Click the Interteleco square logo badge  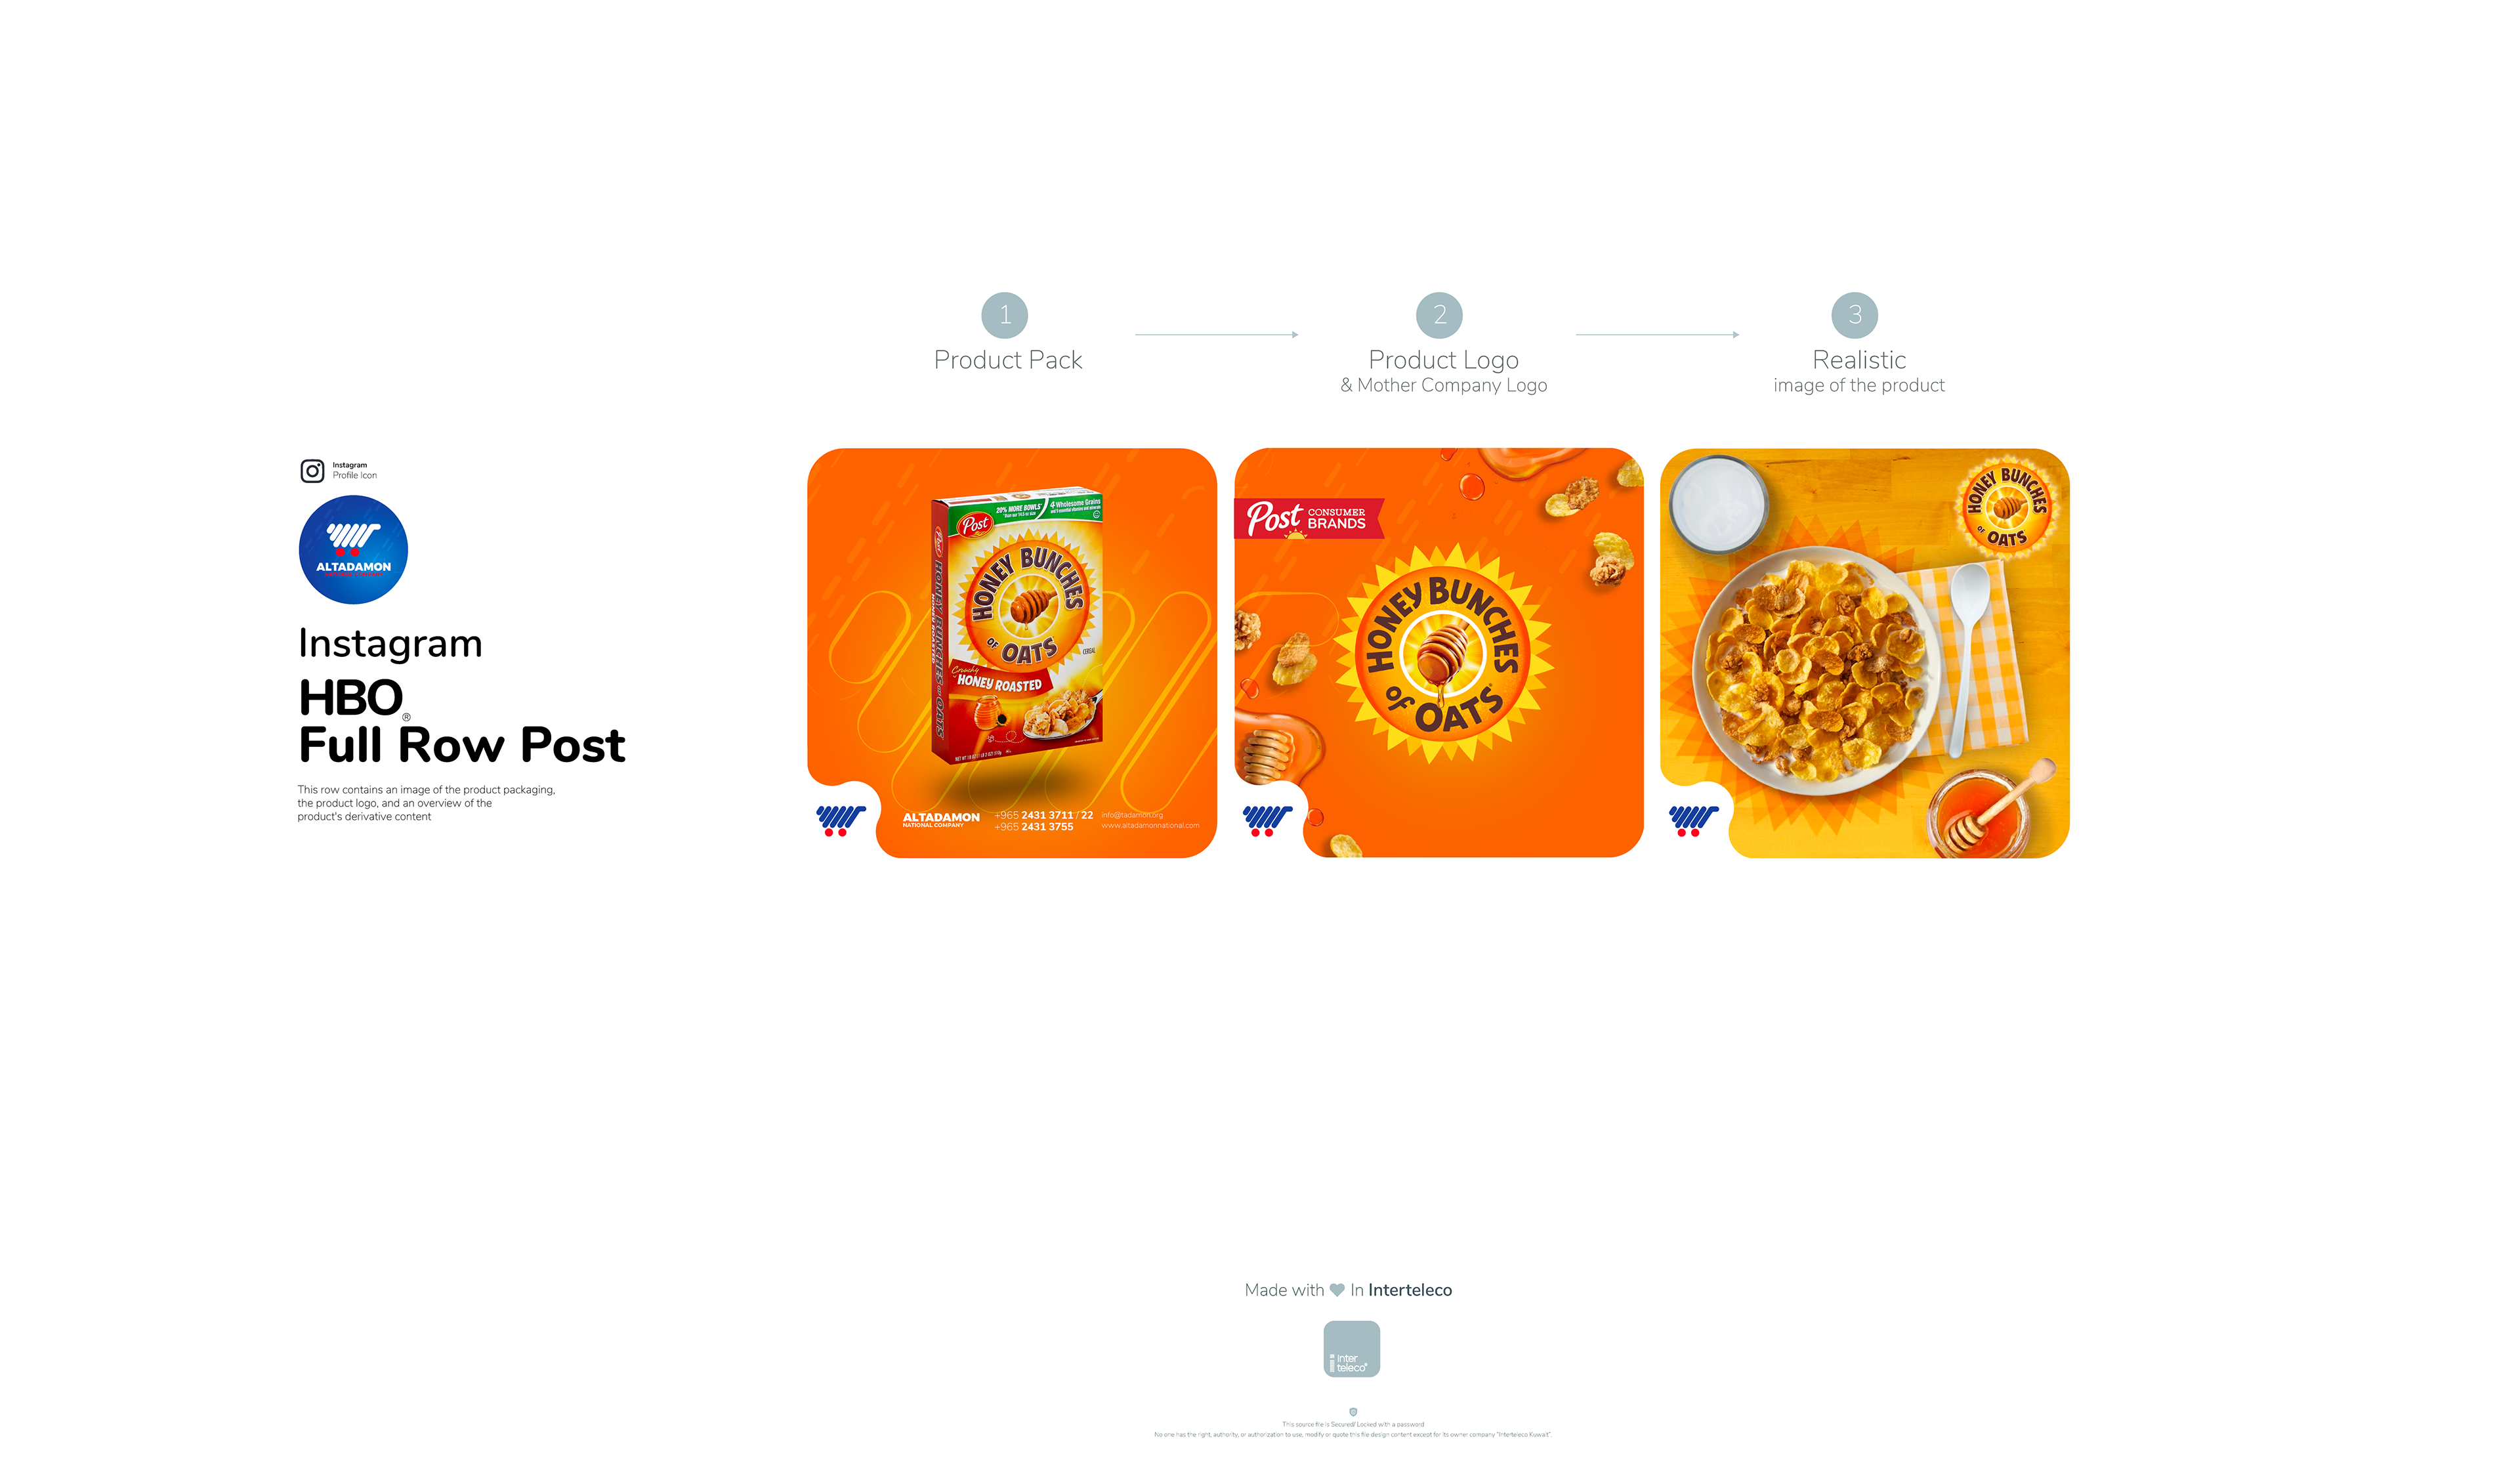(x=1351, y=1349)
